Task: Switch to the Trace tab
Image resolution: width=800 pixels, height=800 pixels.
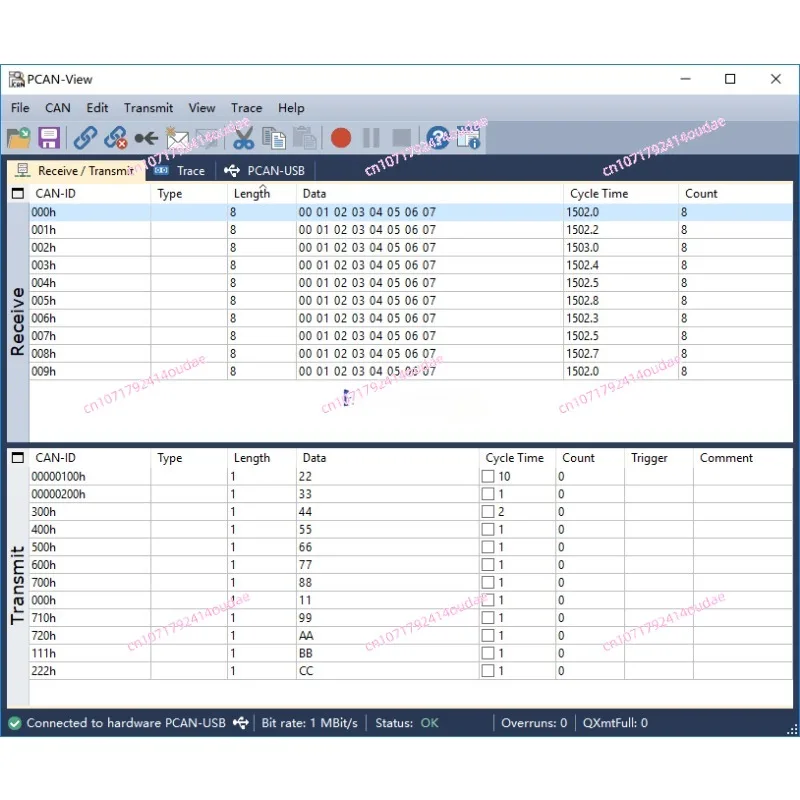Action: click(x=180, y=170)
